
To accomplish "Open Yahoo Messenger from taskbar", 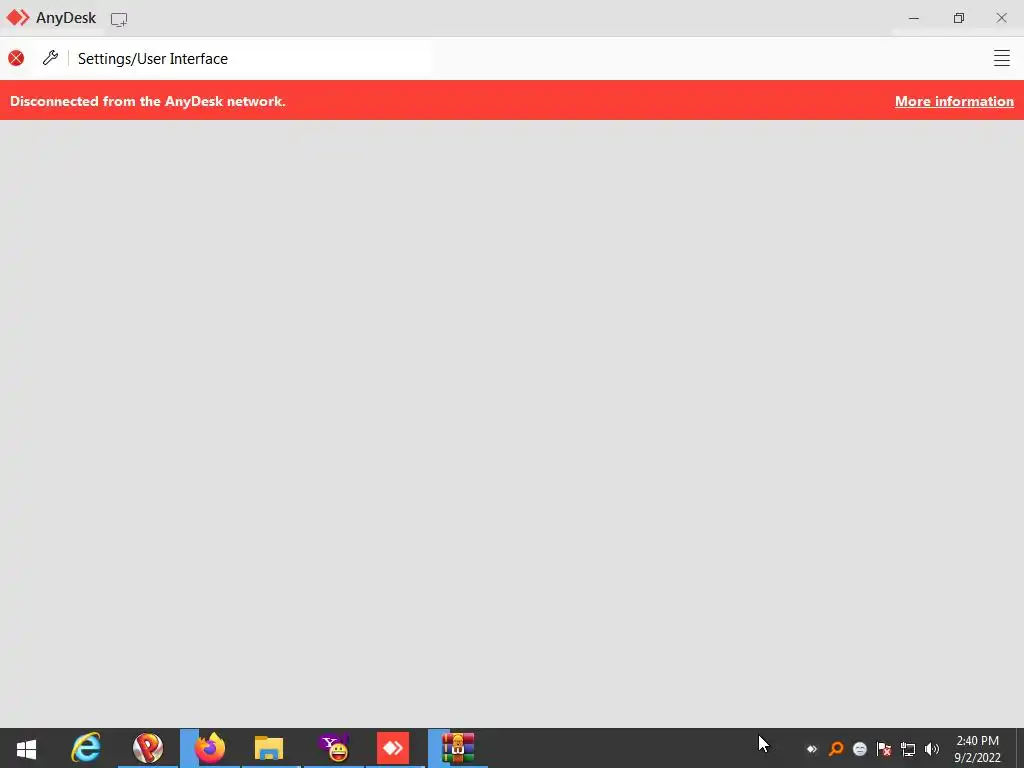I will [334, 748].
